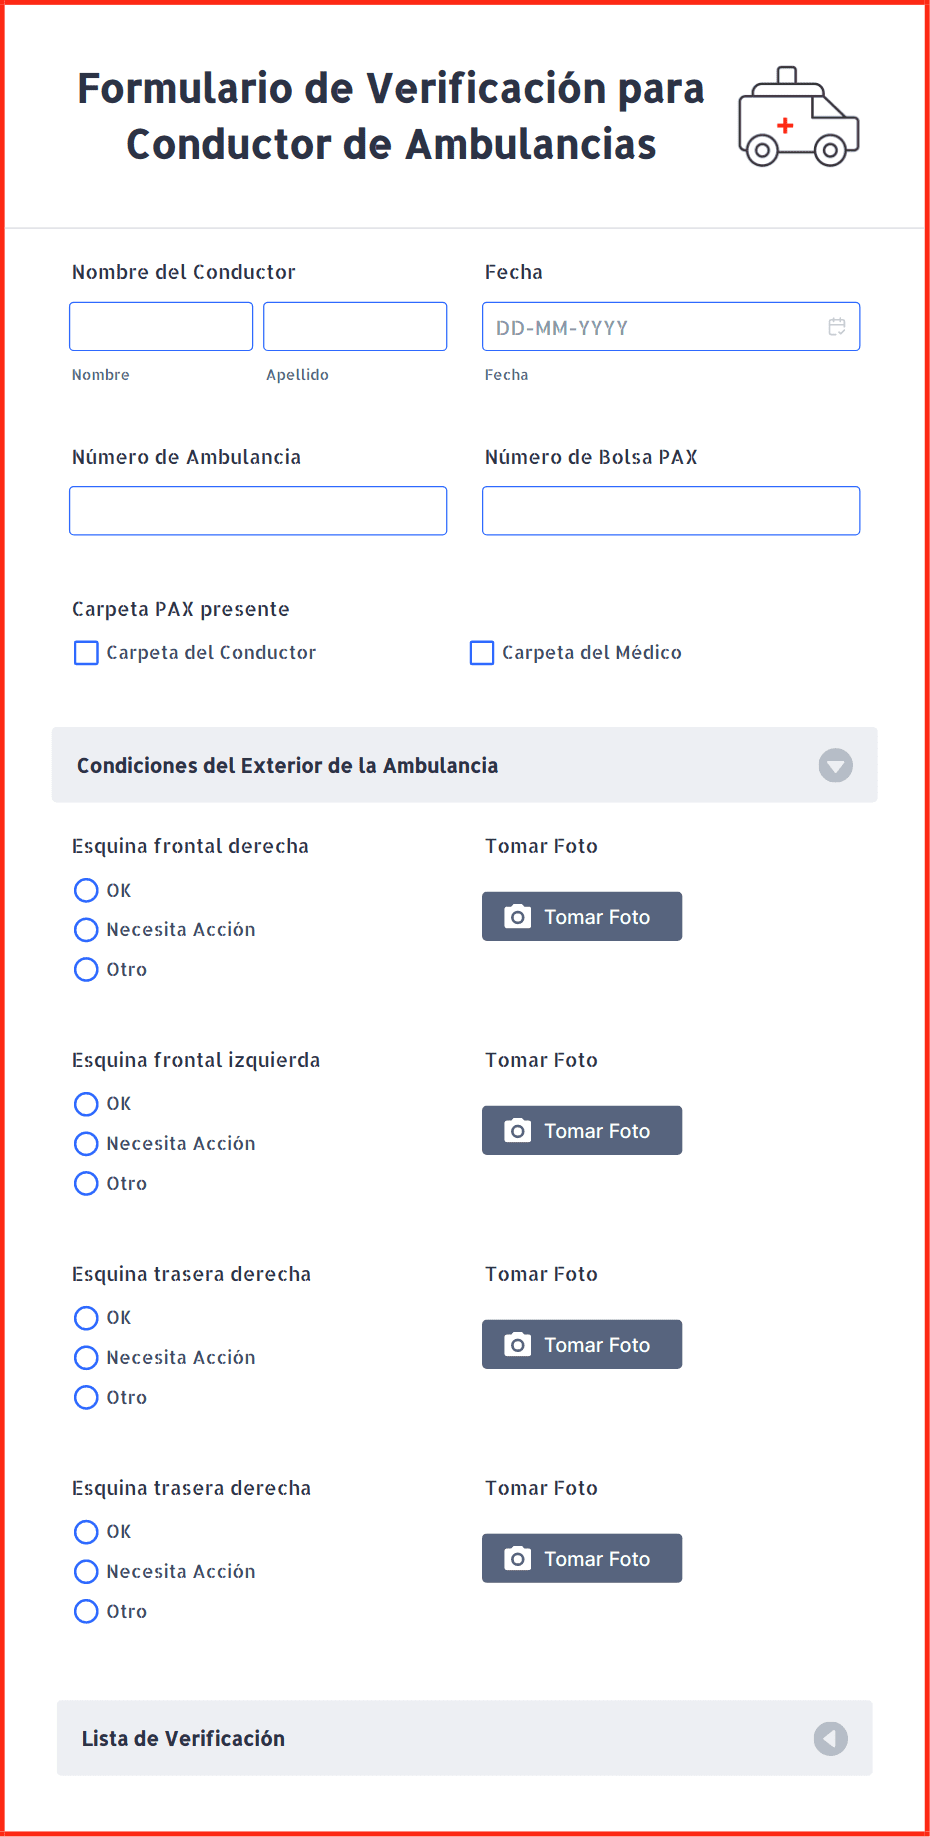Select Otro for Esquina frontal derecha
The height and width of the screenshot is (1837, 930).
(87, 969)
